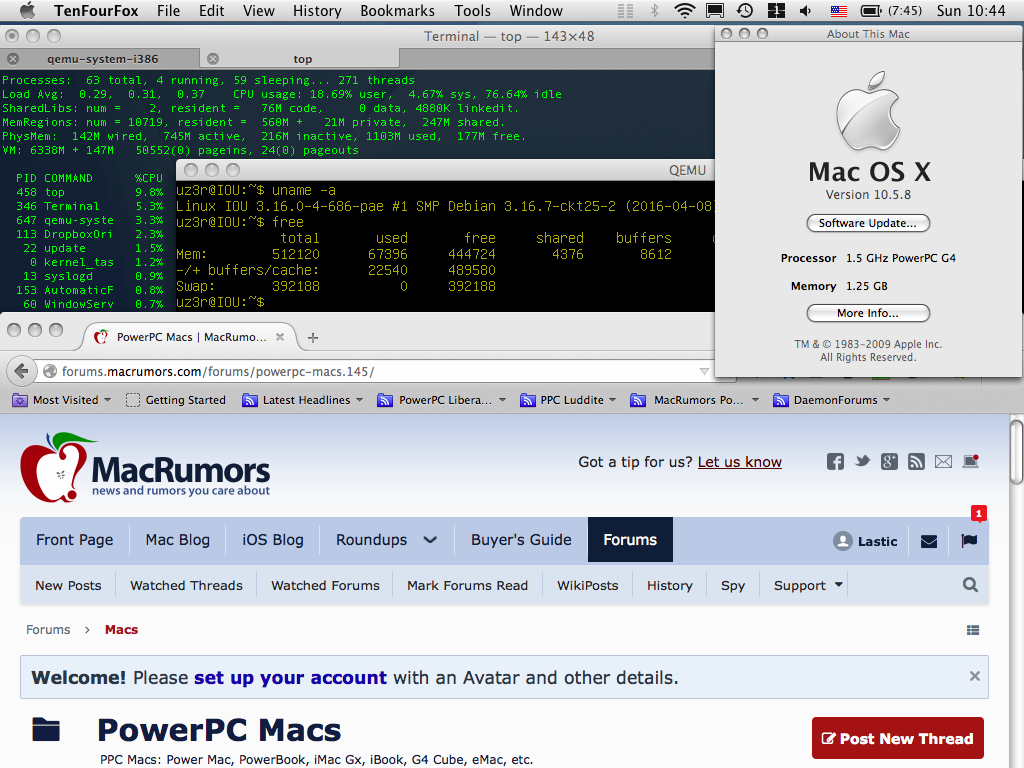Expand the Most Visited bookmarks dropdown
The height and width of the screenshot is (768, 1024).
[108, 400]
